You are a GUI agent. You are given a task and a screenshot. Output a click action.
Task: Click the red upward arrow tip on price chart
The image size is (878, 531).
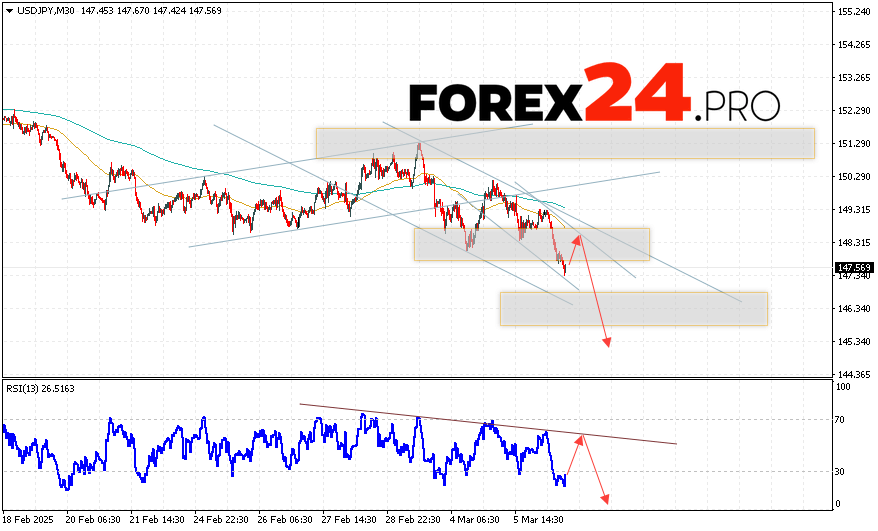pos(577,237)
